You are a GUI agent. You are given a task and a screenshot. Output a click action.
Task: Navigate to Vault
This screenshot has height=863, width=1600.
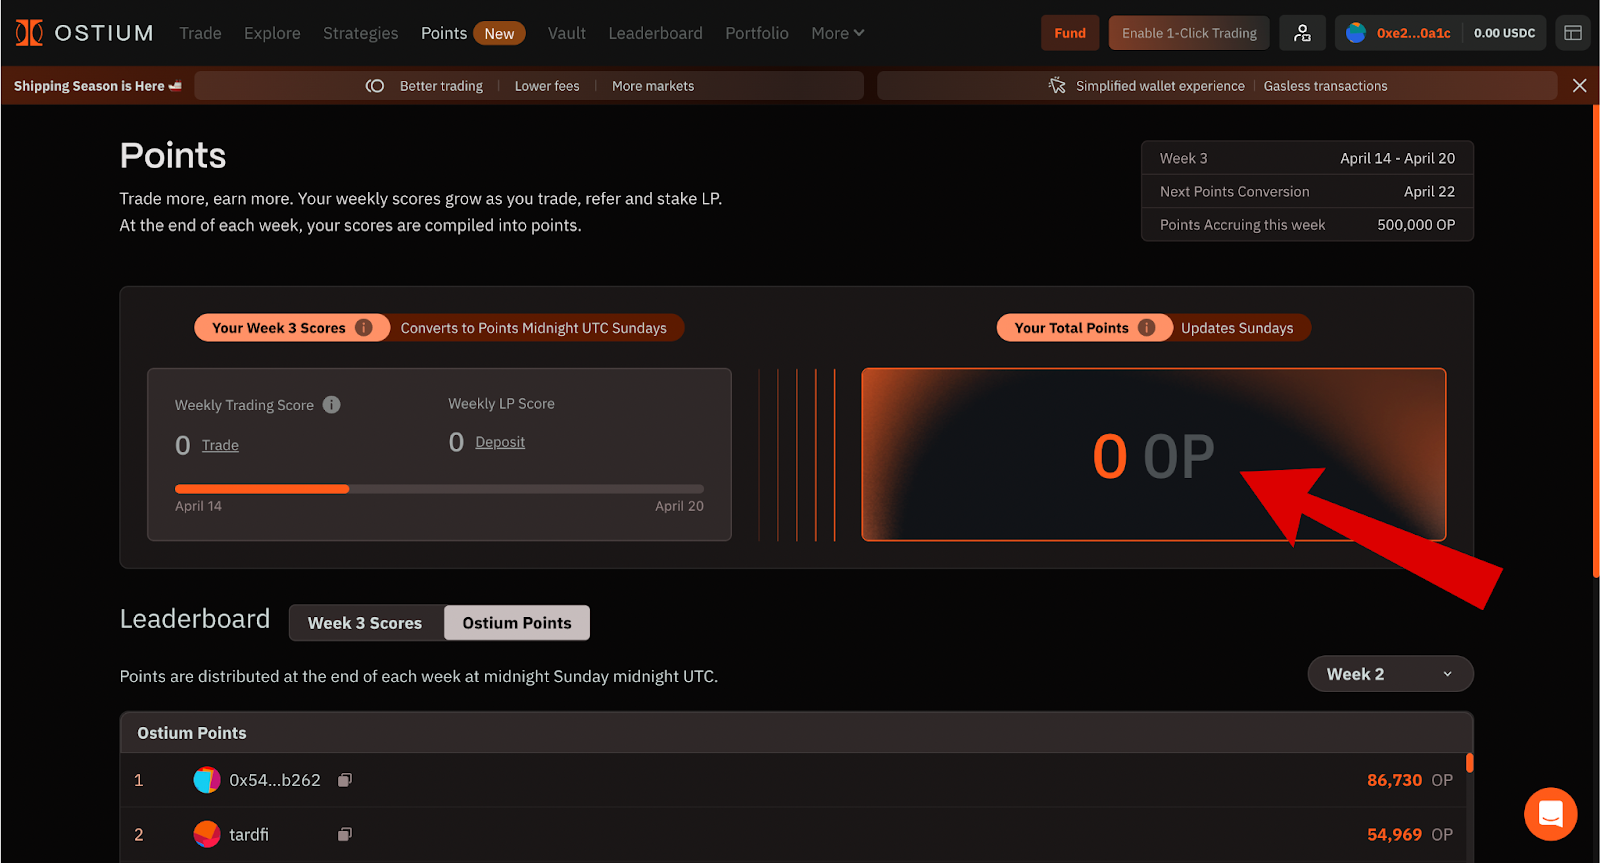pos(567,33)
